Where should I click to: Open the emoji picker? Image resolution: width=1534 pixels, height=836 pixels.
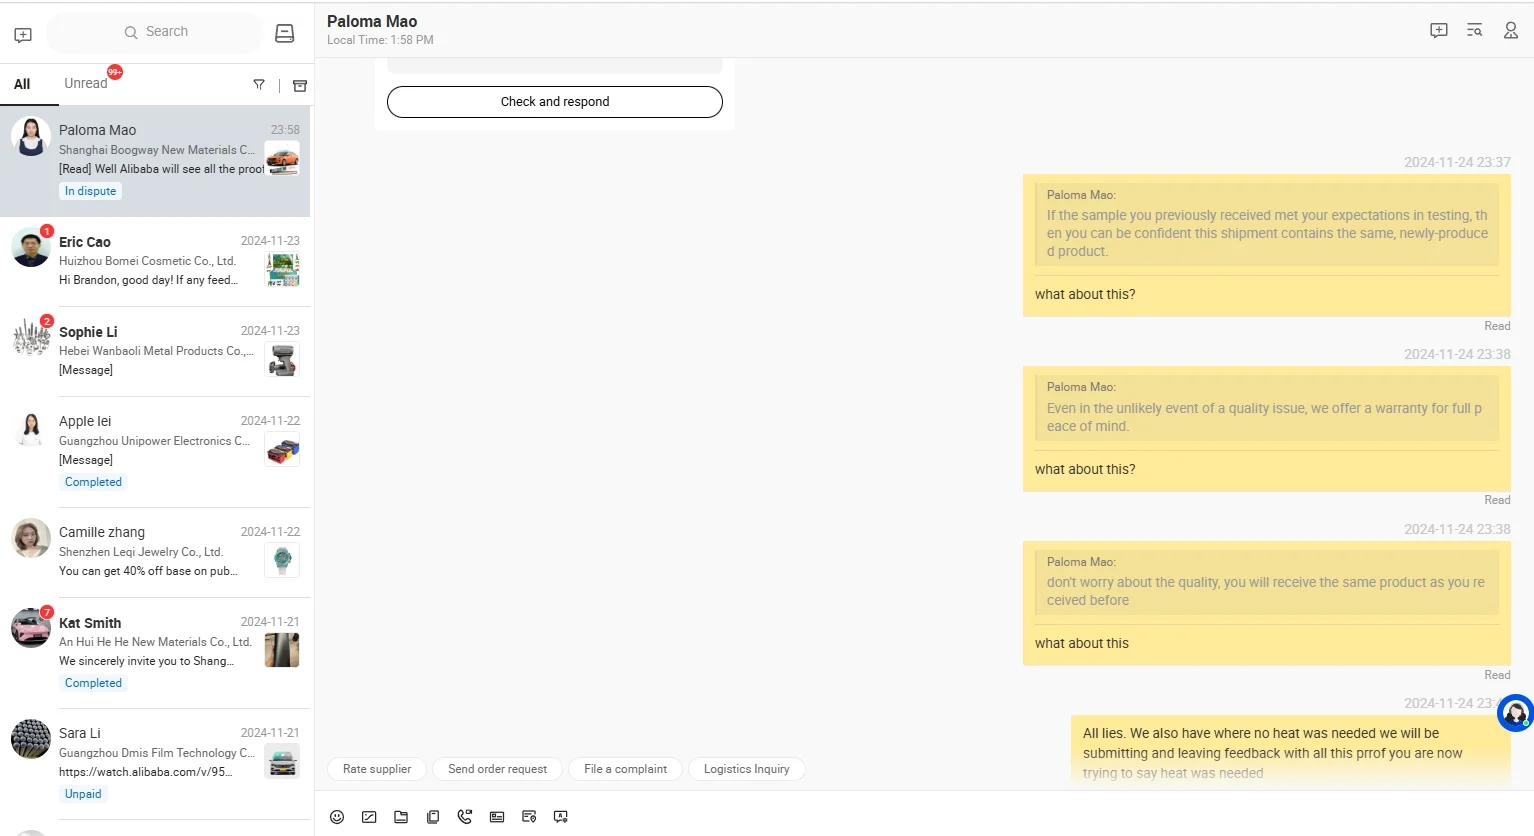tap(337, 817)
